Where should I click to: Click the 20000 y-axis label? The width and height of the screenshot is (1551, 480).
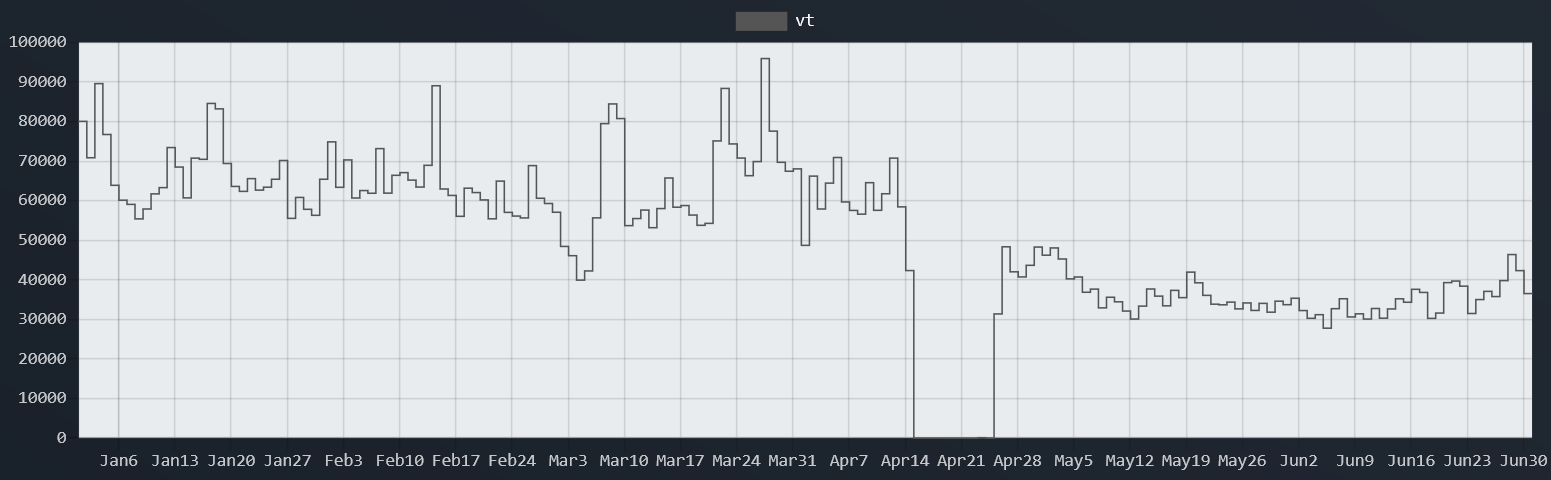[42, 359]
